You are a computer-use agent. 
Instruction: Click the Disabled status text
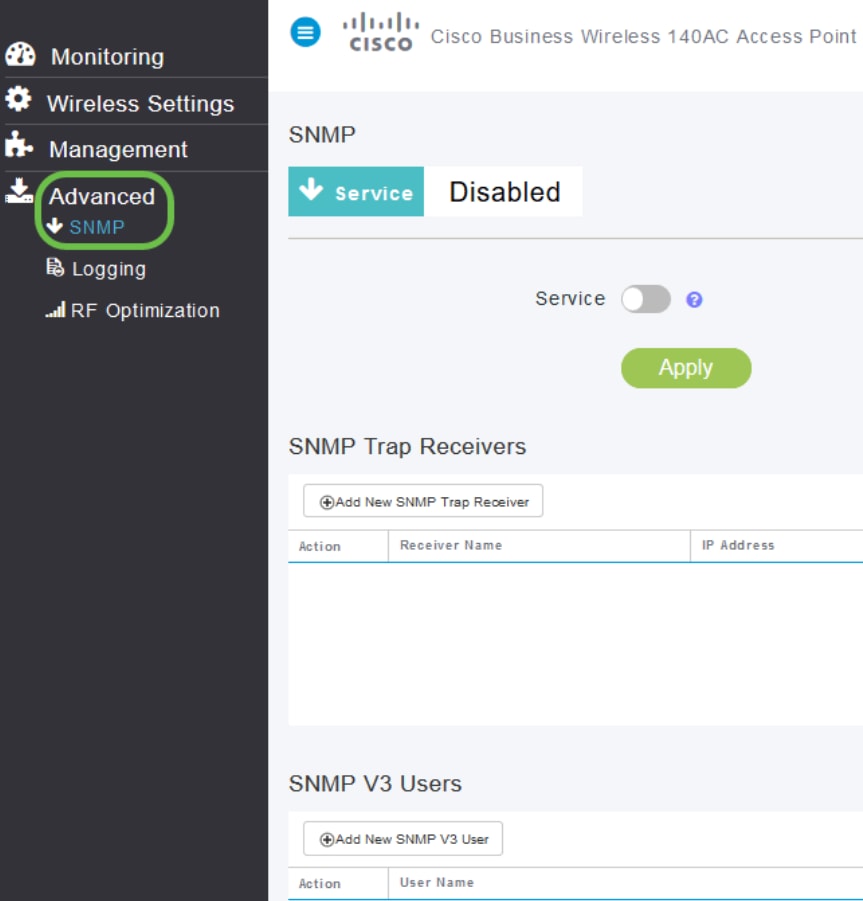pyautogui.click(x=504, y=192)
